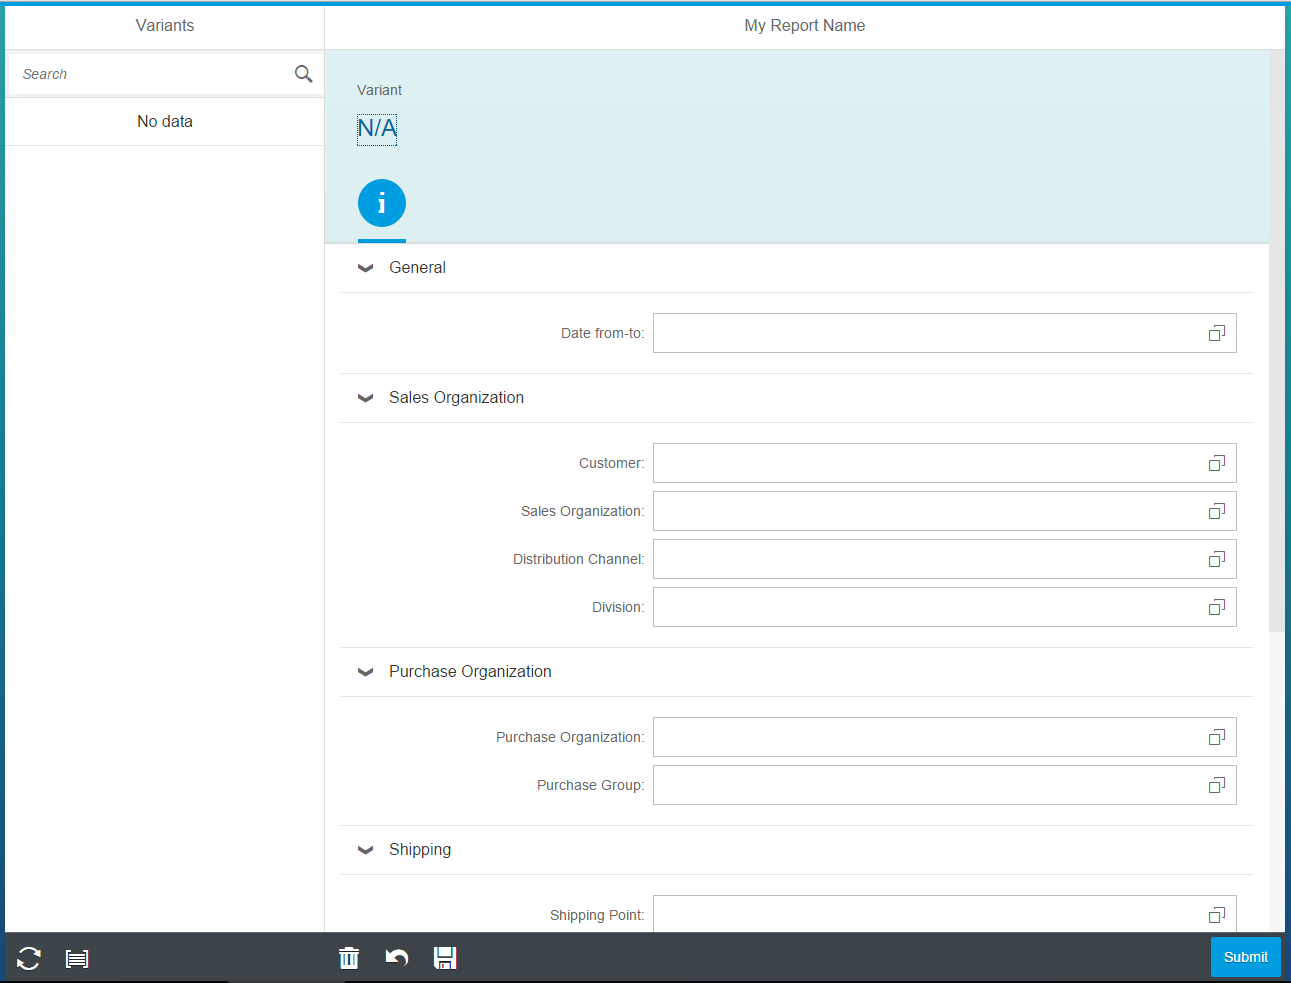1291x983 pixels.
Task: Click the save floppy disk icon
Action: coord(445,958)
